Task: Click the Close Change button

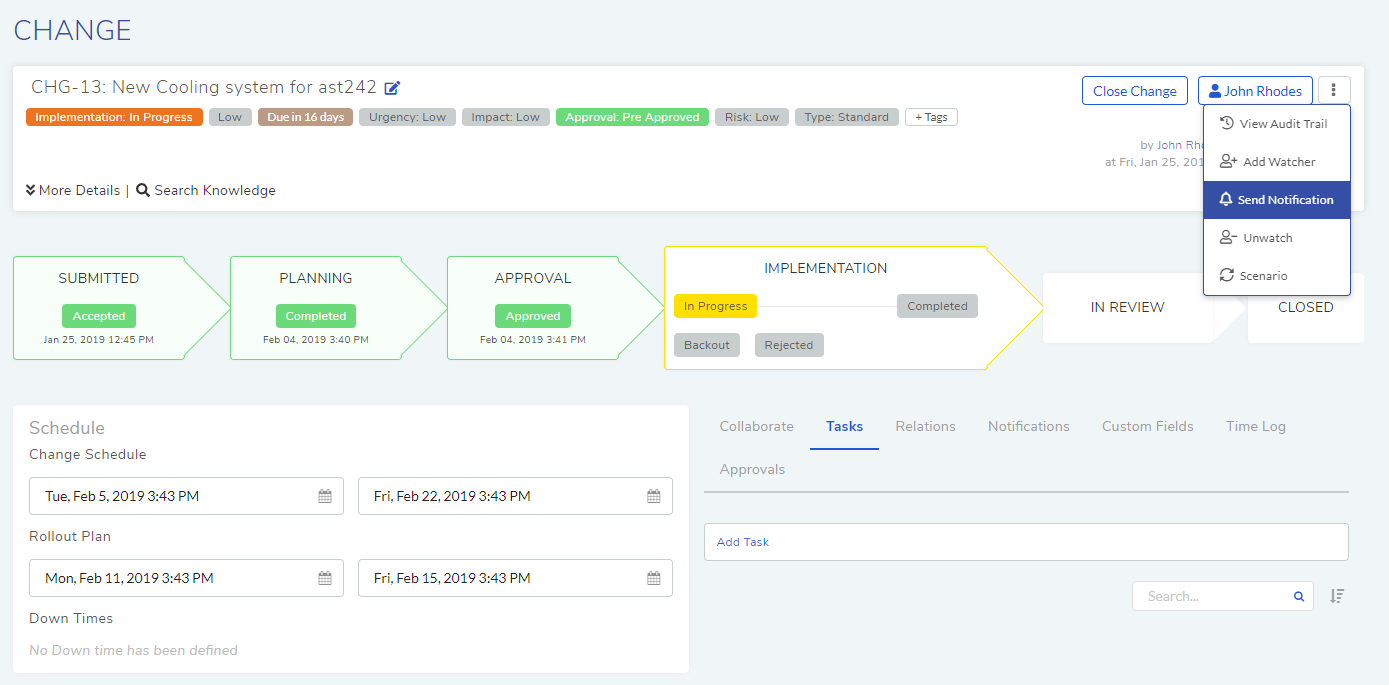Action: [x=1135, y=91]
